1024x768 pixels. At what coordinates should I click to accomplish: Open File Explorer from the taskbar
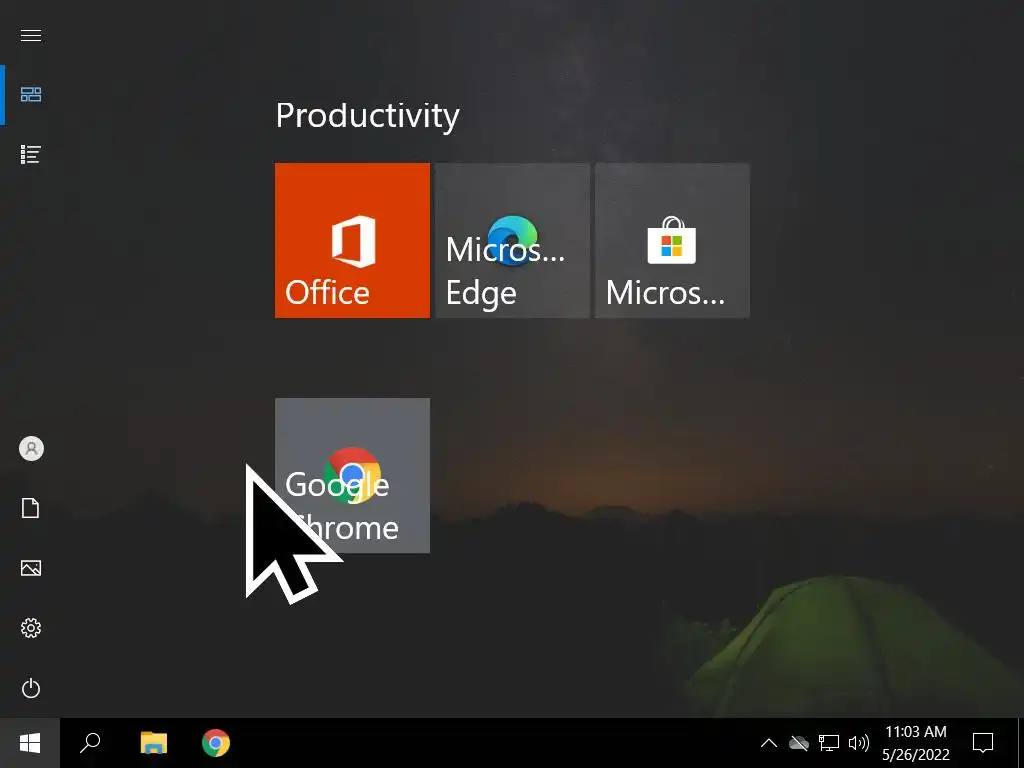click(x=154, y=743)
